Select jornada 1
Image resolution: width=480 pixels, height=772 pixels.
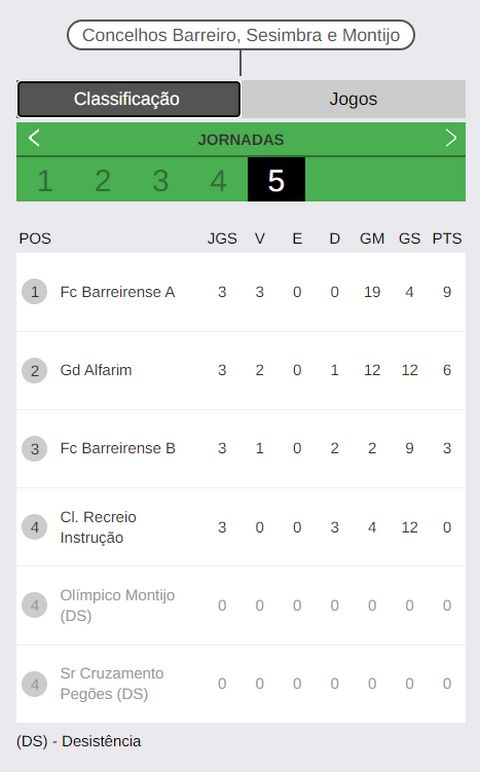(x=45, y=180)
